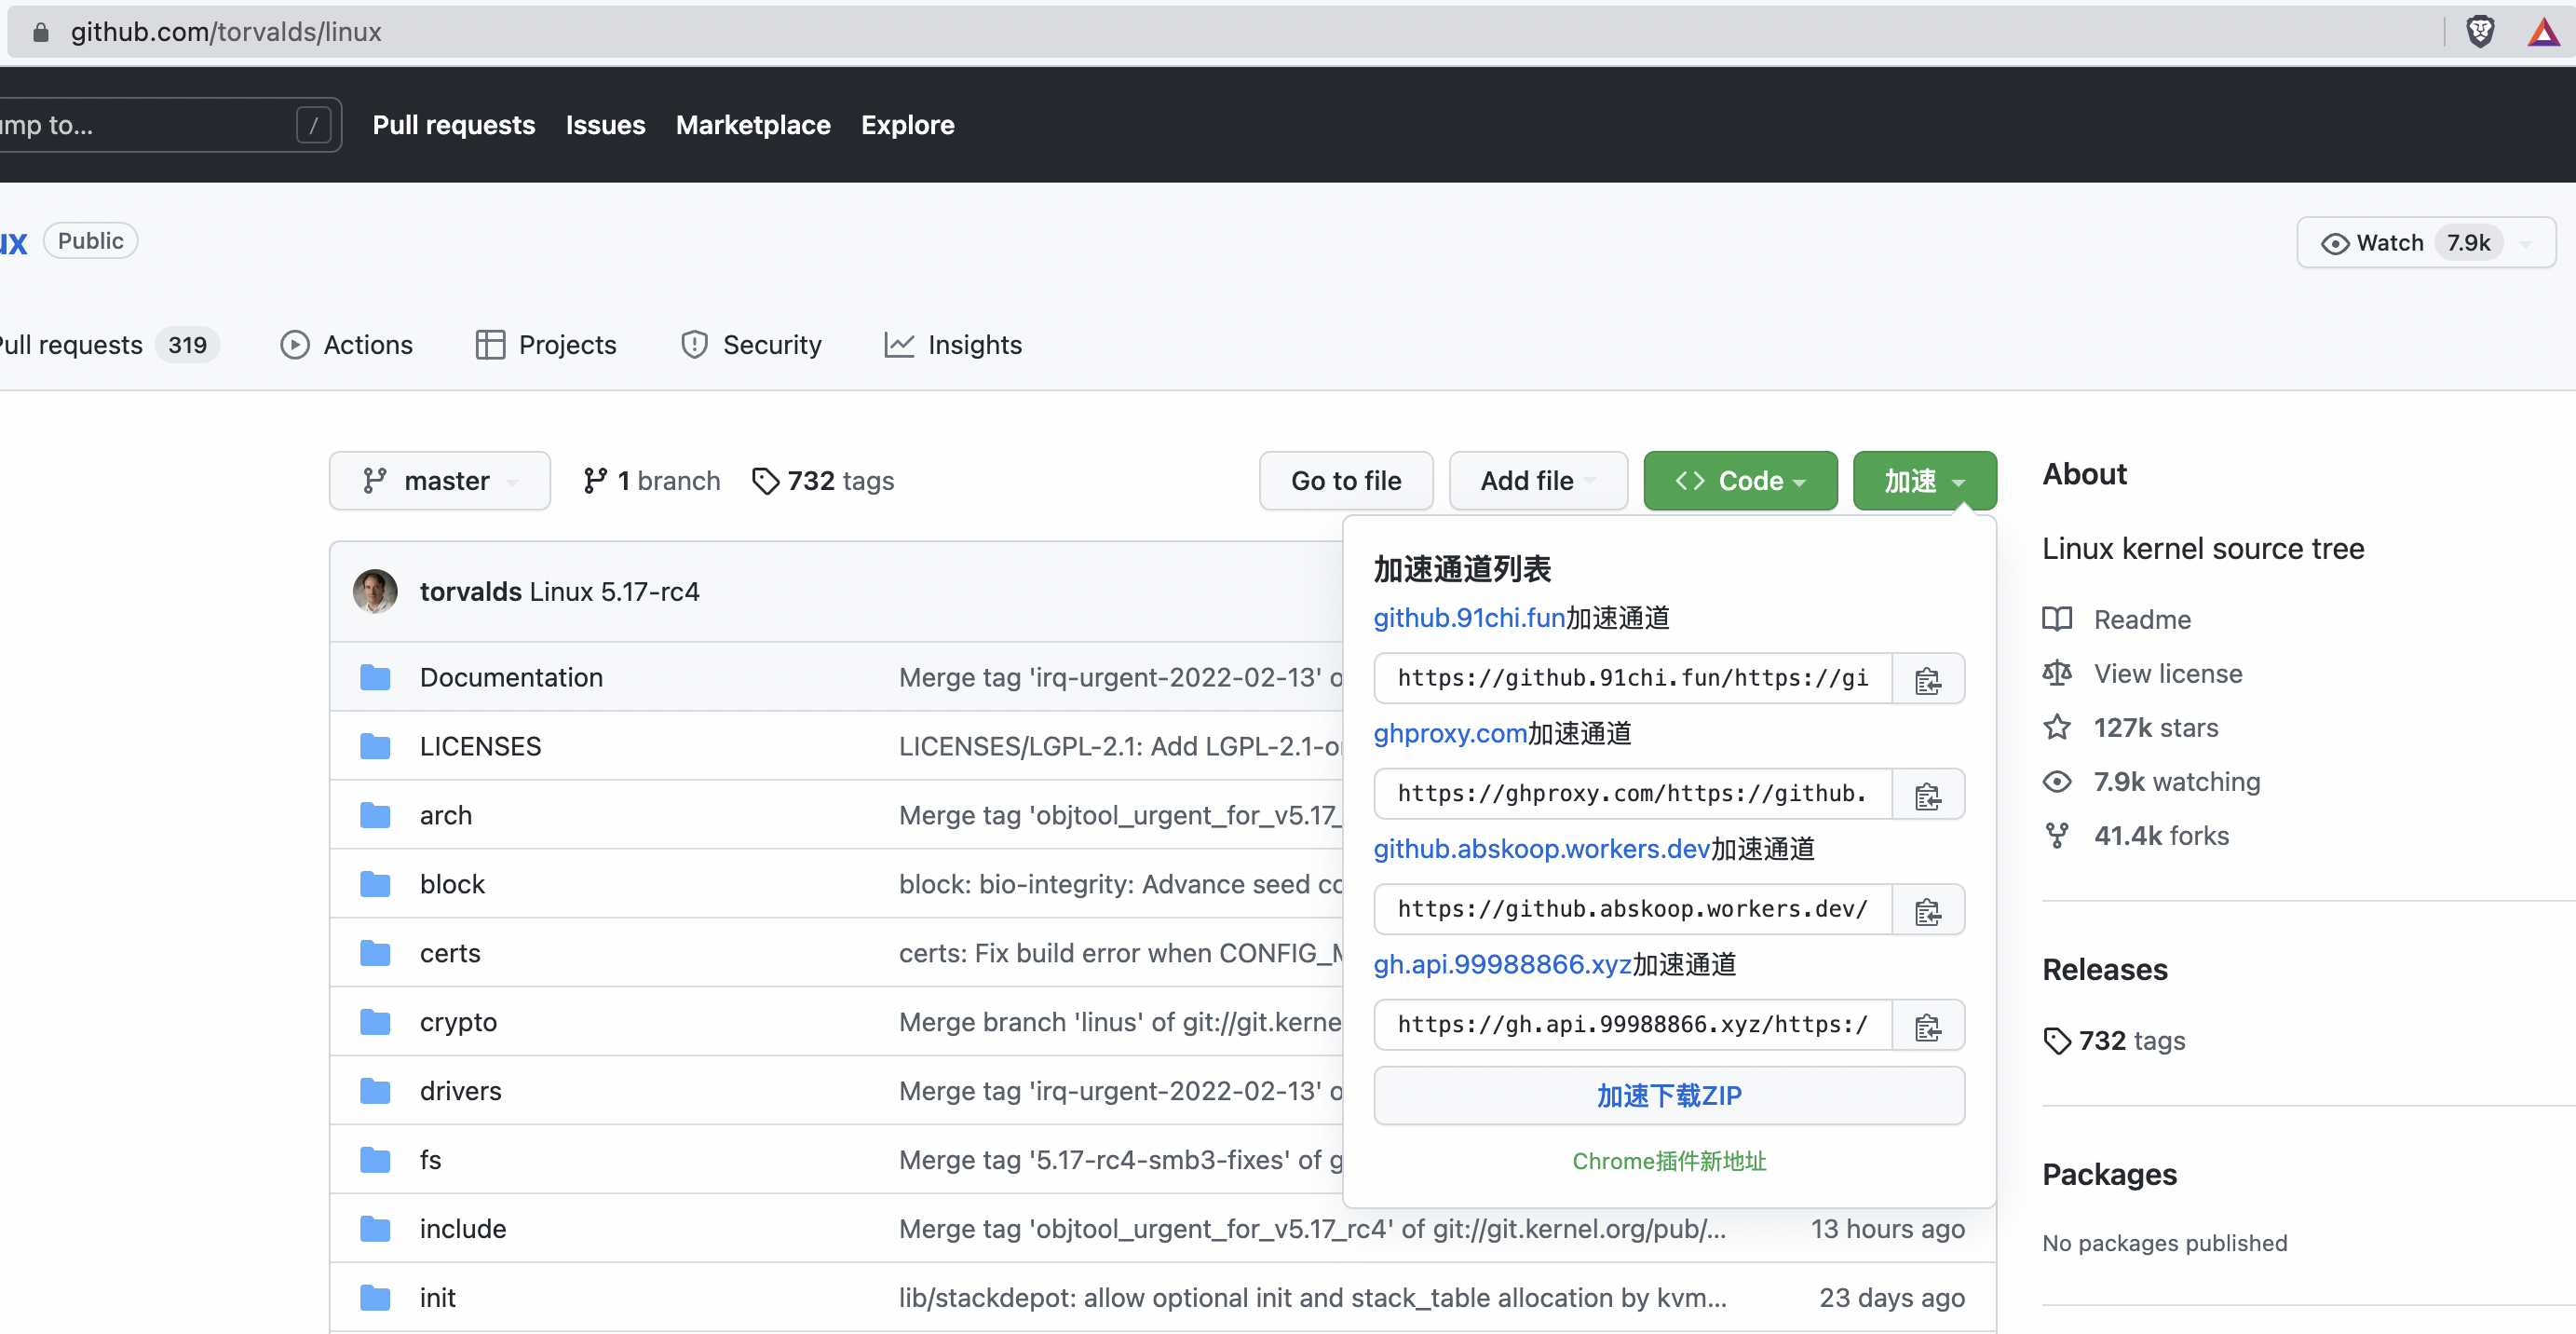The image size is (2576, 1334).
Task: Copy the github.abskoop.workers.dev URL
Action: 1927,910
